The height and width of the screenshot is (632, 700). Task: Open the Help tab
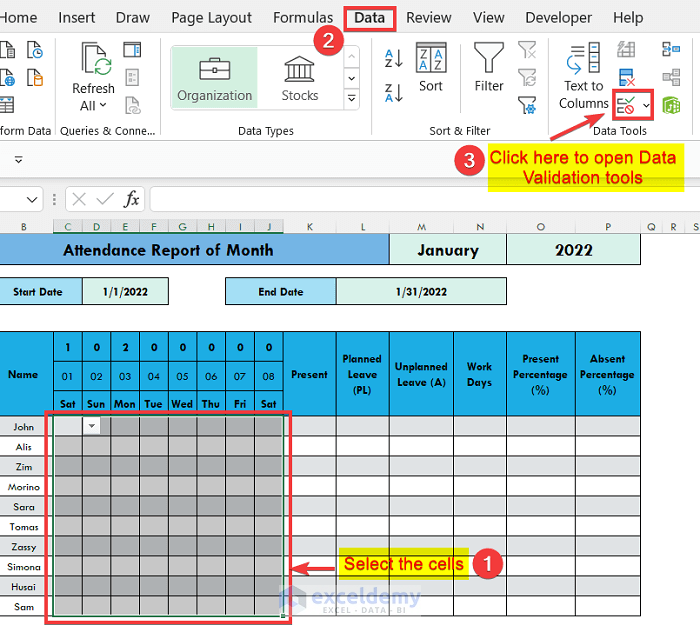[x=628, y=18]
